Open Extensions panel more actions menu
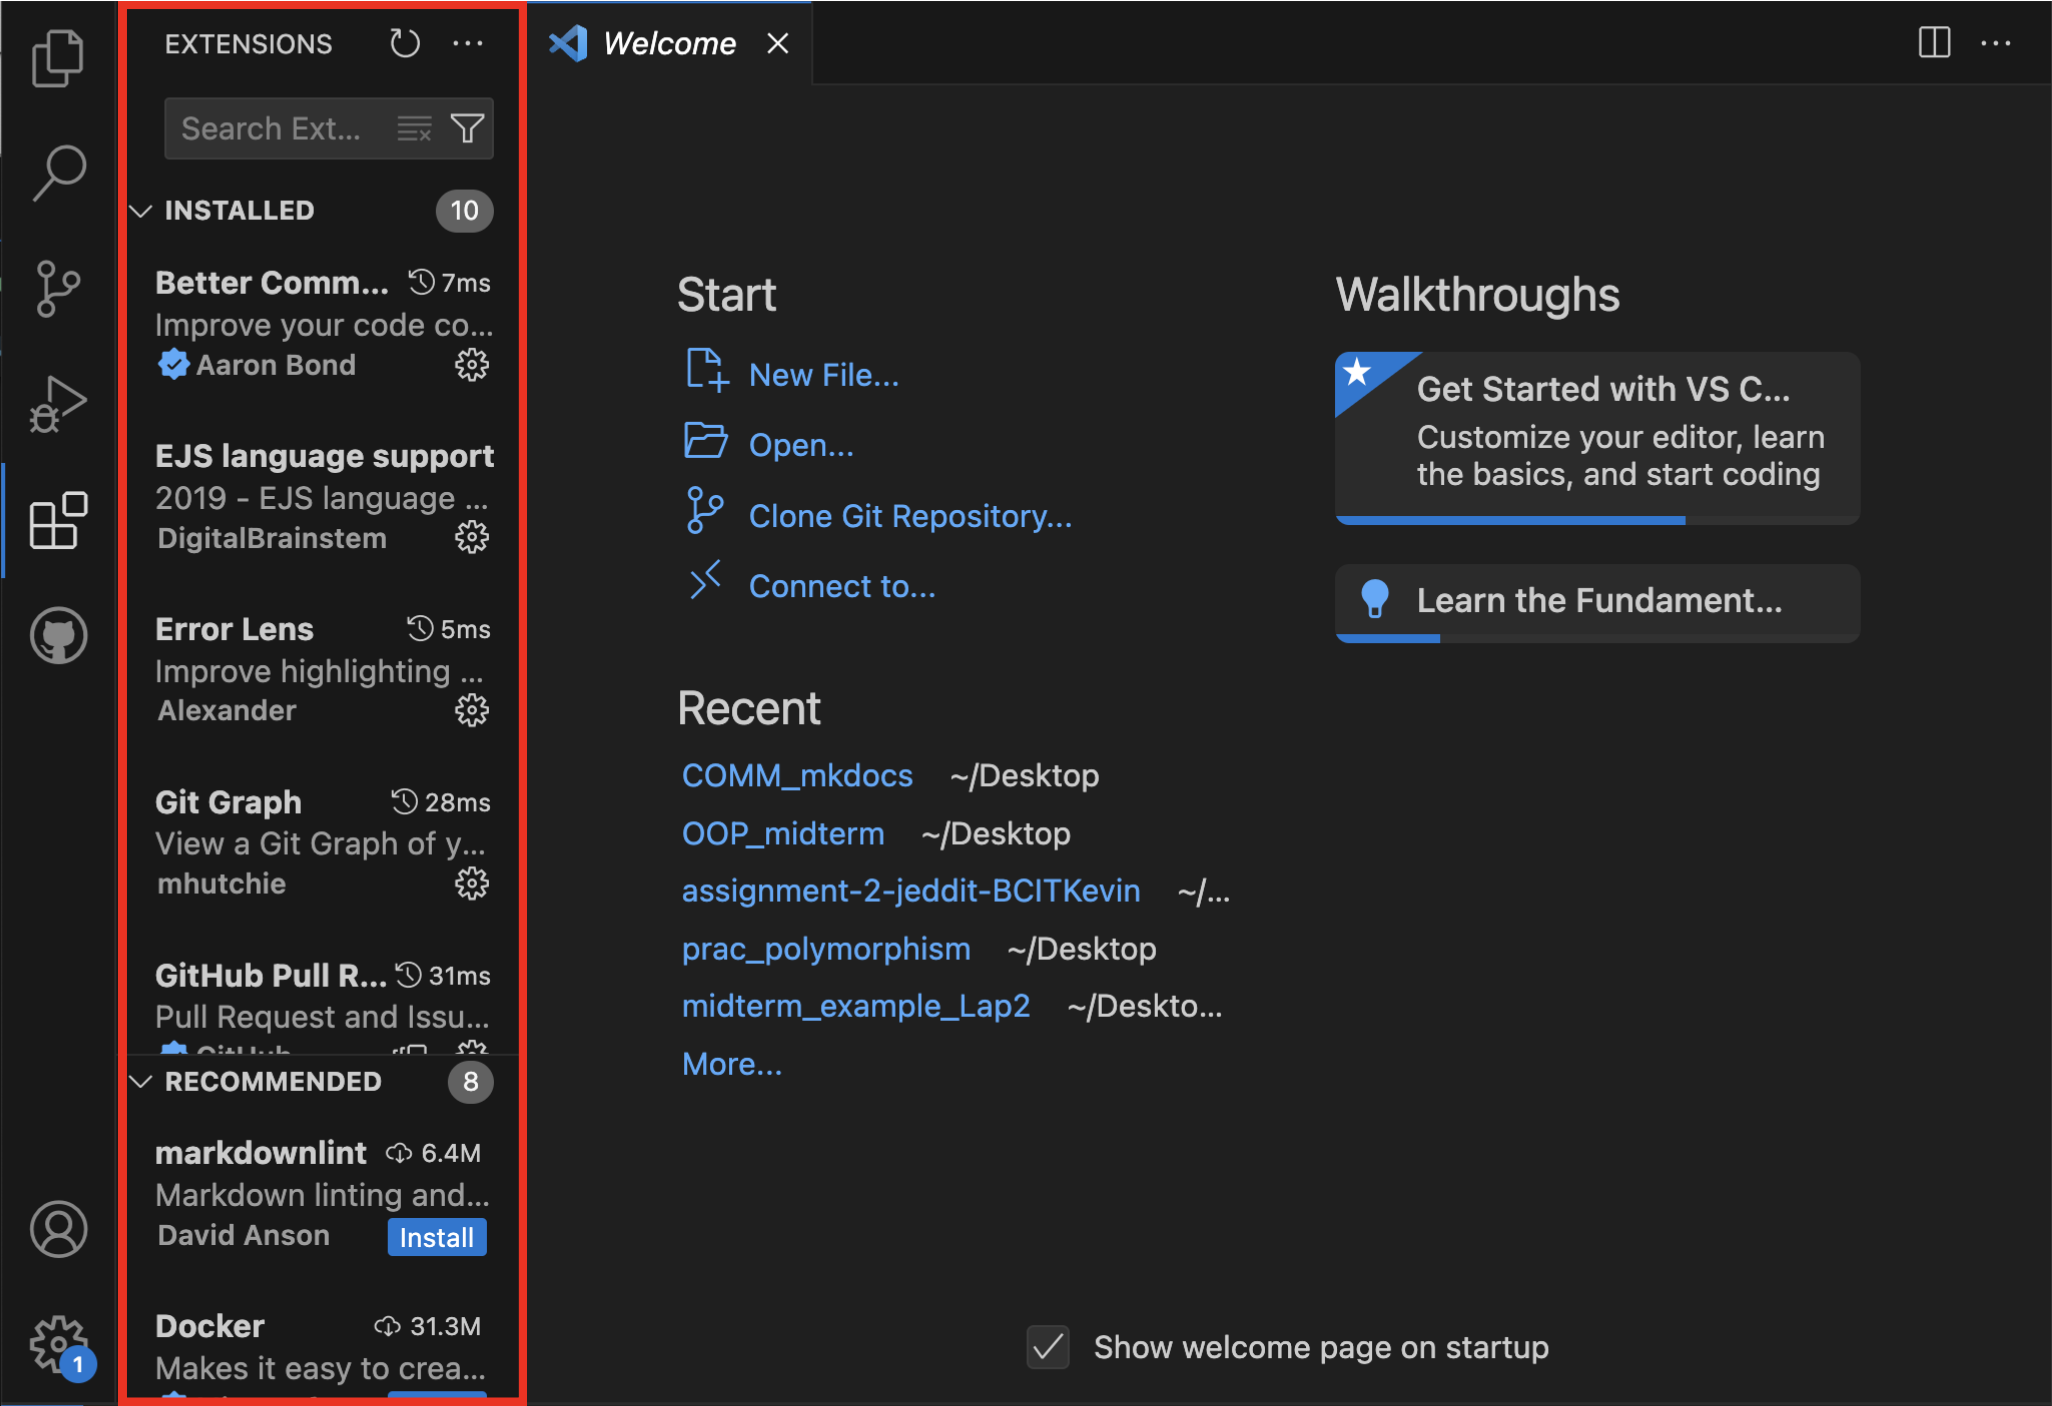Screen dimensions: 2052x1406 468,44
